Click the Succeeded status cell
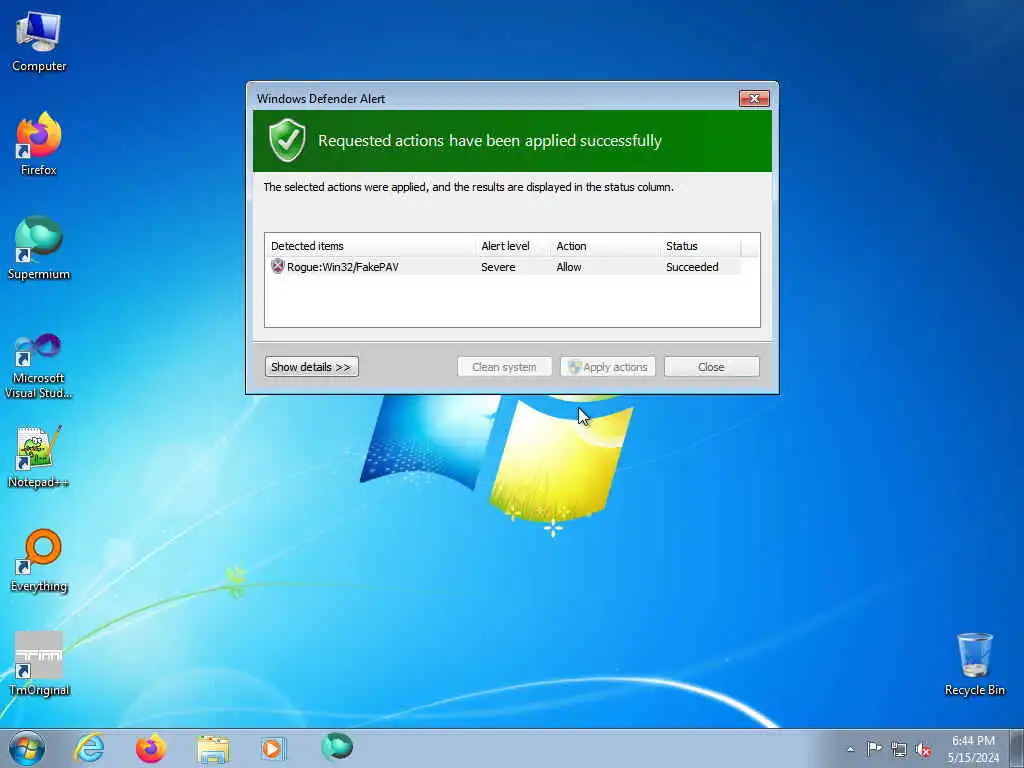The image size is (1024, 768). [x=692, y=266]
